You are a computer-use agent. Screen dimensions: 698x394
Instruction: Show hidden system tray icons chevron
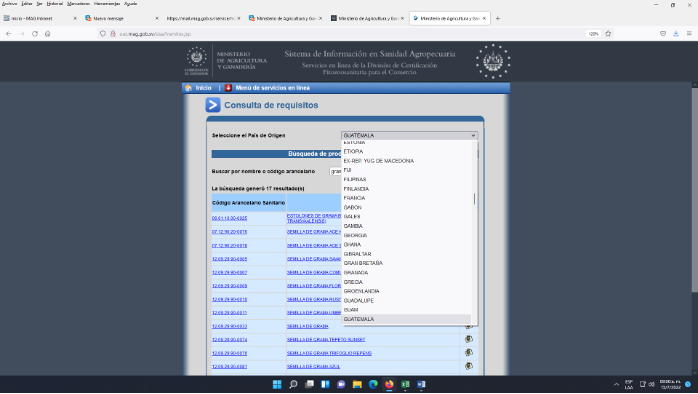[616, 384]
